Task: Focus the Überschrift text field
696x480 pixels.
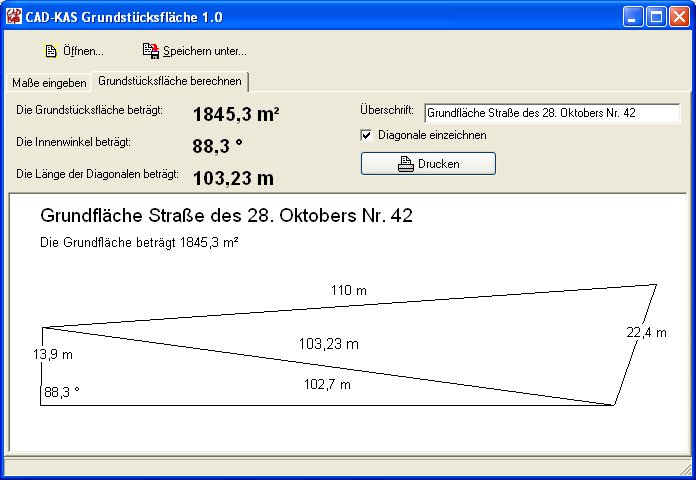Action: [552, 113]
